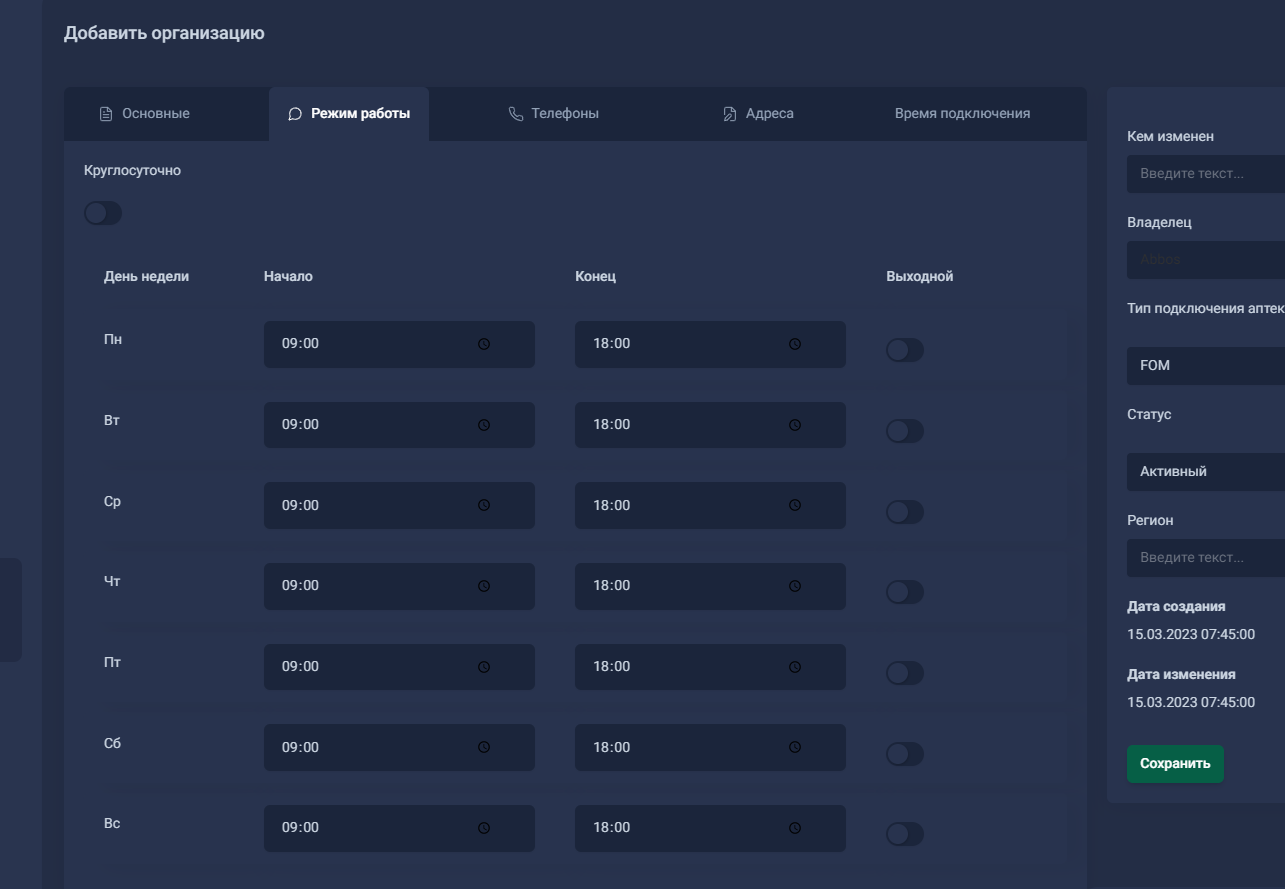Click the День недели column header

[146, 276]
